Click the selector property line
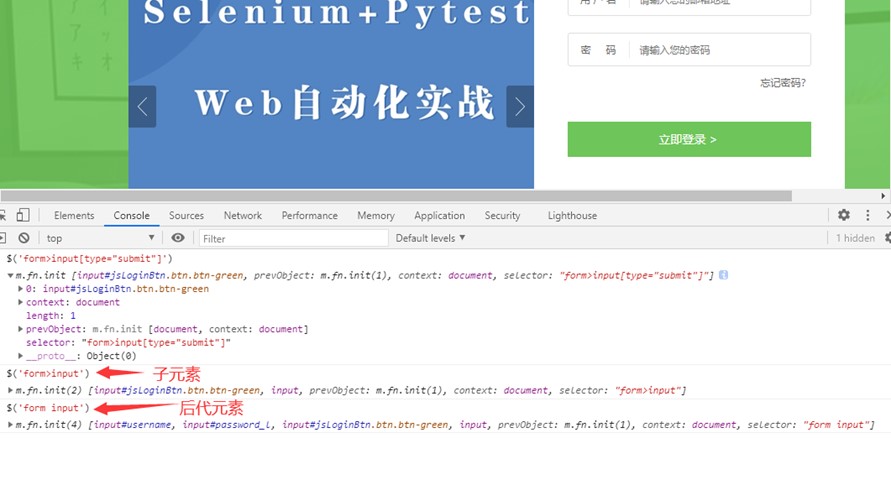891x485 pixels. point(128,342)
